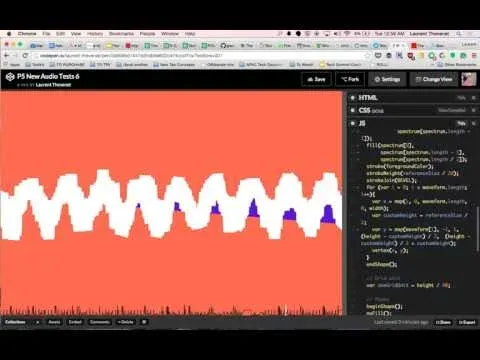Bookmark this page with star icon
The width and height of the screenshot is (480, 360).
pos(368,56)
